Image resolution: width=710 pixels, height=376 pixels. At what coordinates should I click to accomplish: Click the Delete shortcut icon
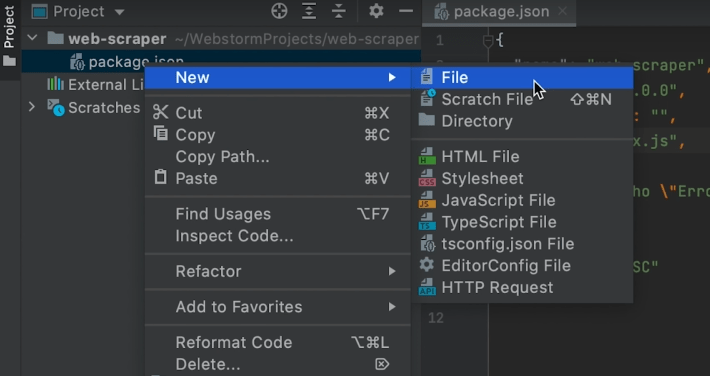pos(382,364)
